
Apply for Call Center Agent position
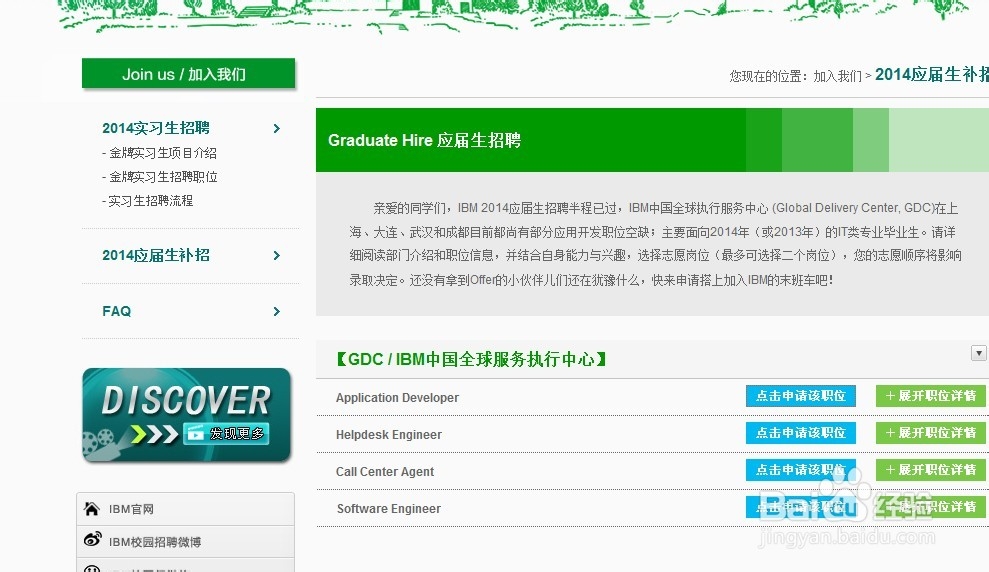click(x=800, y=470)
